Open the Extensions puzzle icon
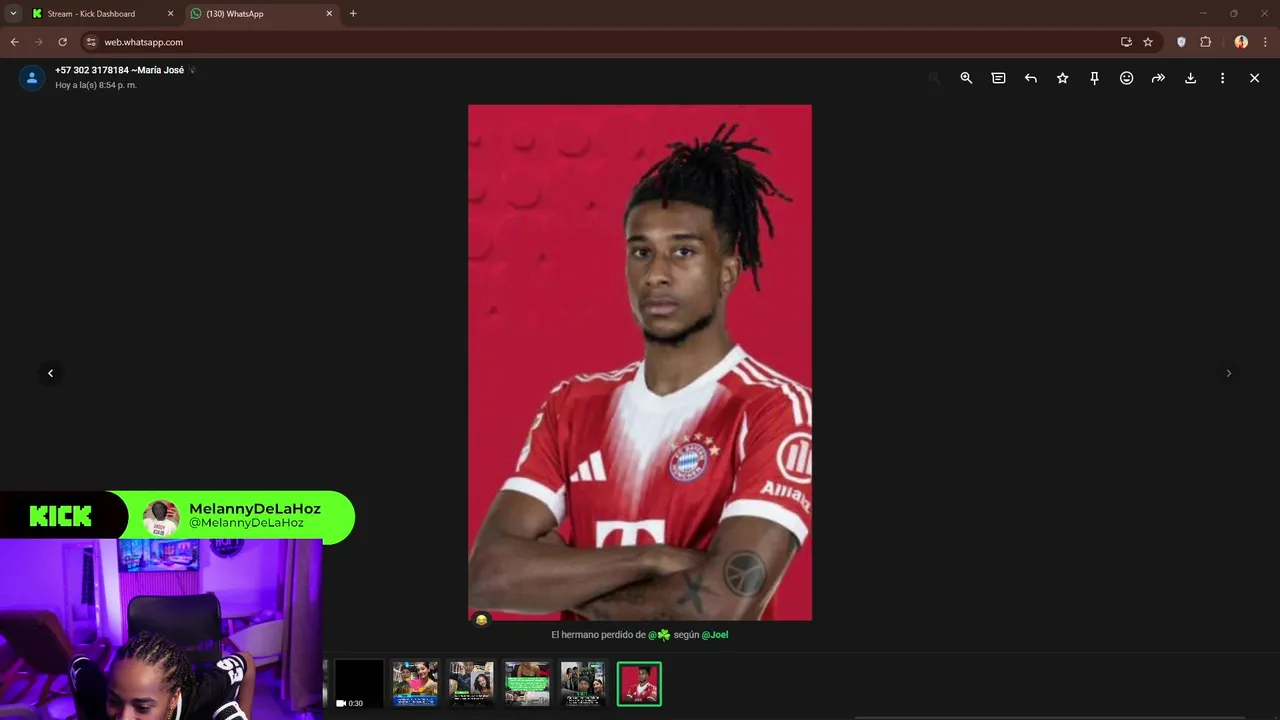Viewport: 1280px width, 720px height. pyautogui.click(x=1205, y=42)
